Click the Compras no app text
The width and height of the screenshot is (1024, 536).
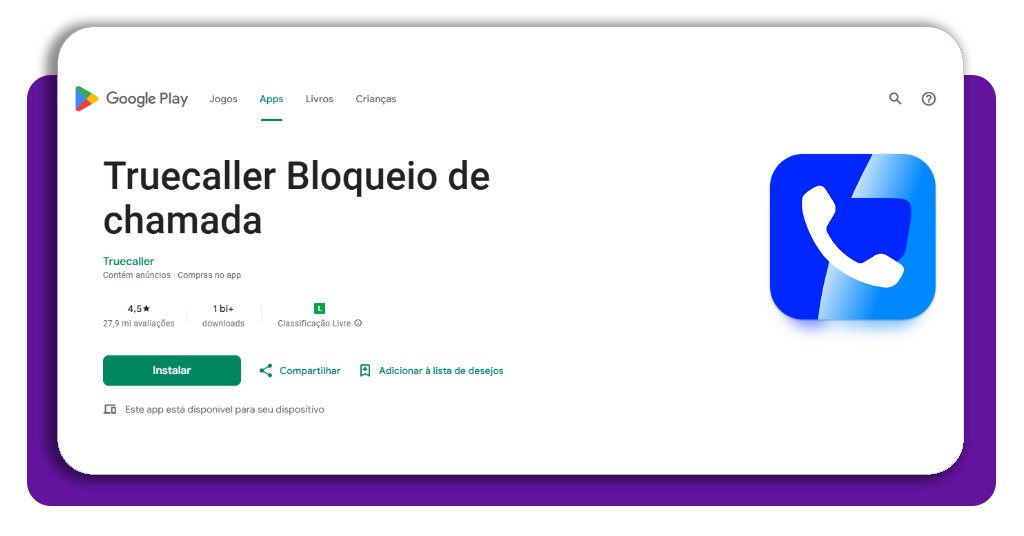(x=209, y=276)
